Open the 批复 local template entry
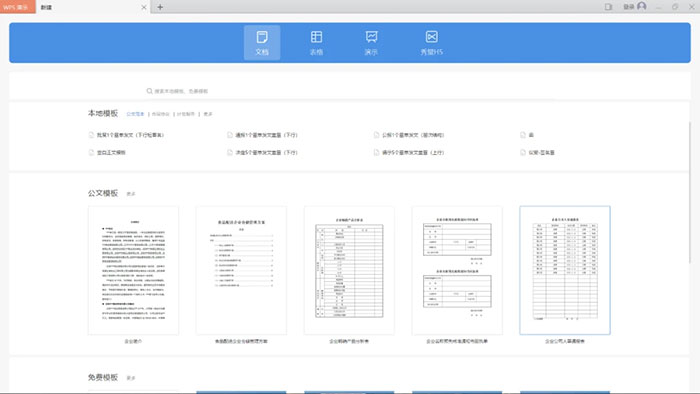Viewport: 700px width, 394px height. point(126,135)
